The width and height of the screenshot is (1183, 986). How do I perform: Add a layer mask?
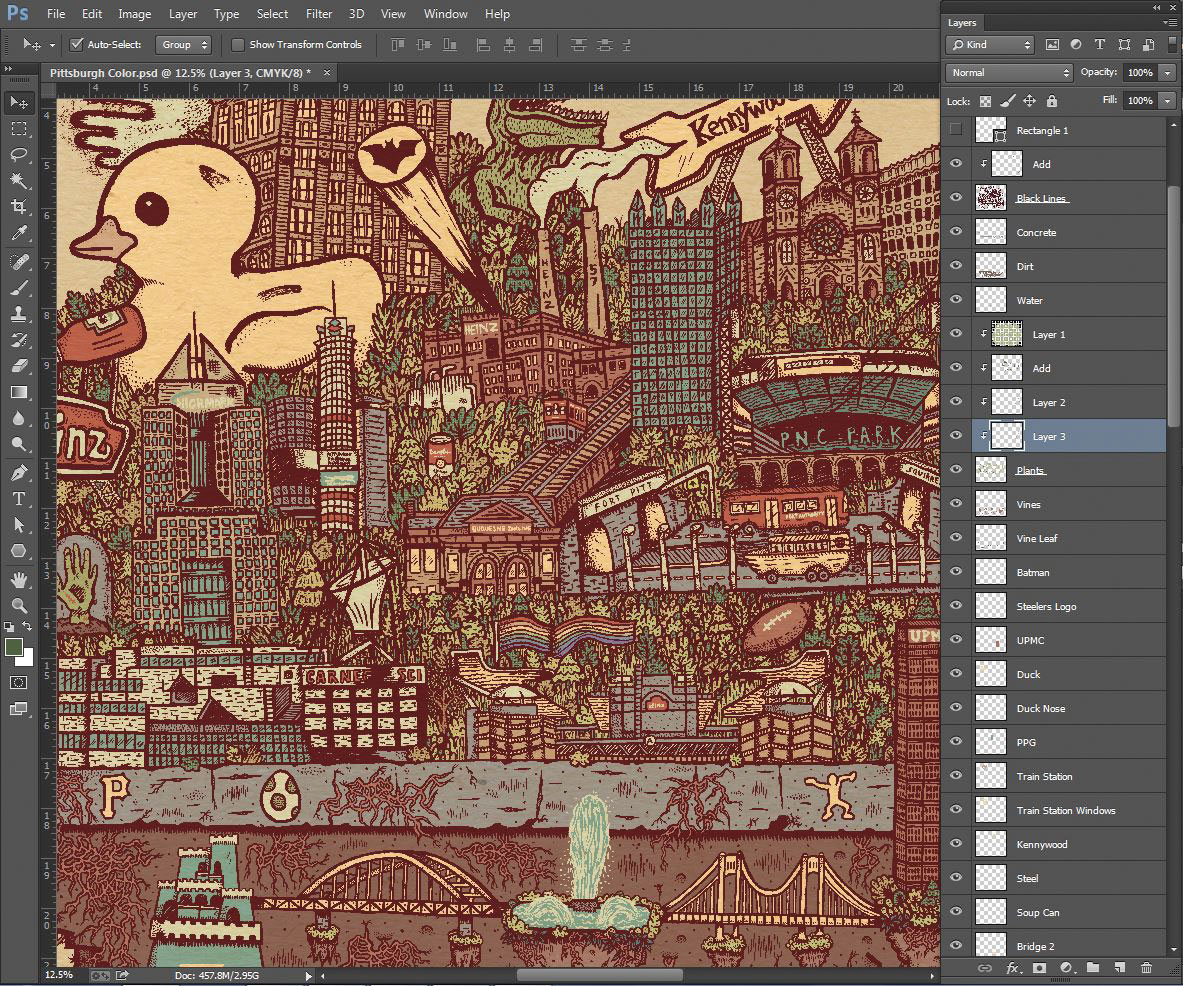(1040, 968)
